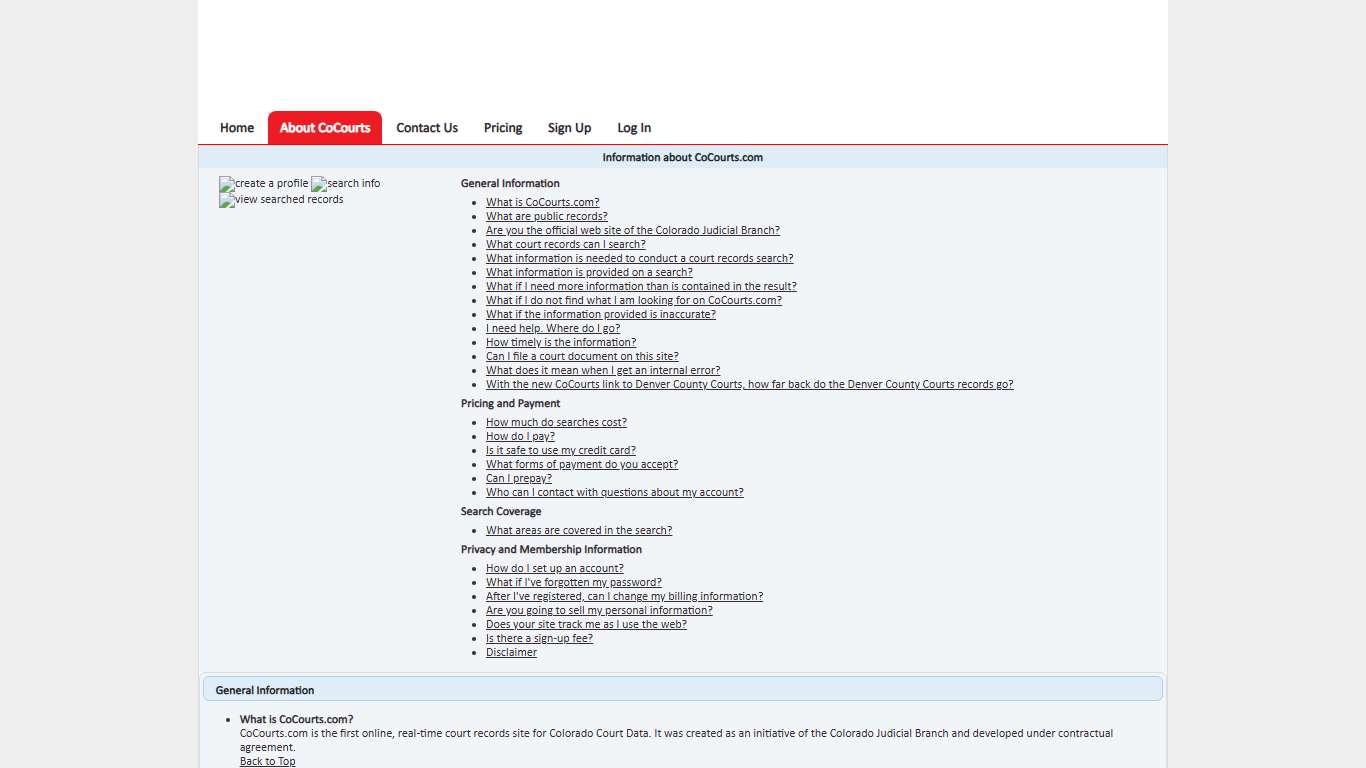Click 'What if I've forgotten my password?'
The height and width of the screenshot is (768, 1366).
coord(573,583)
